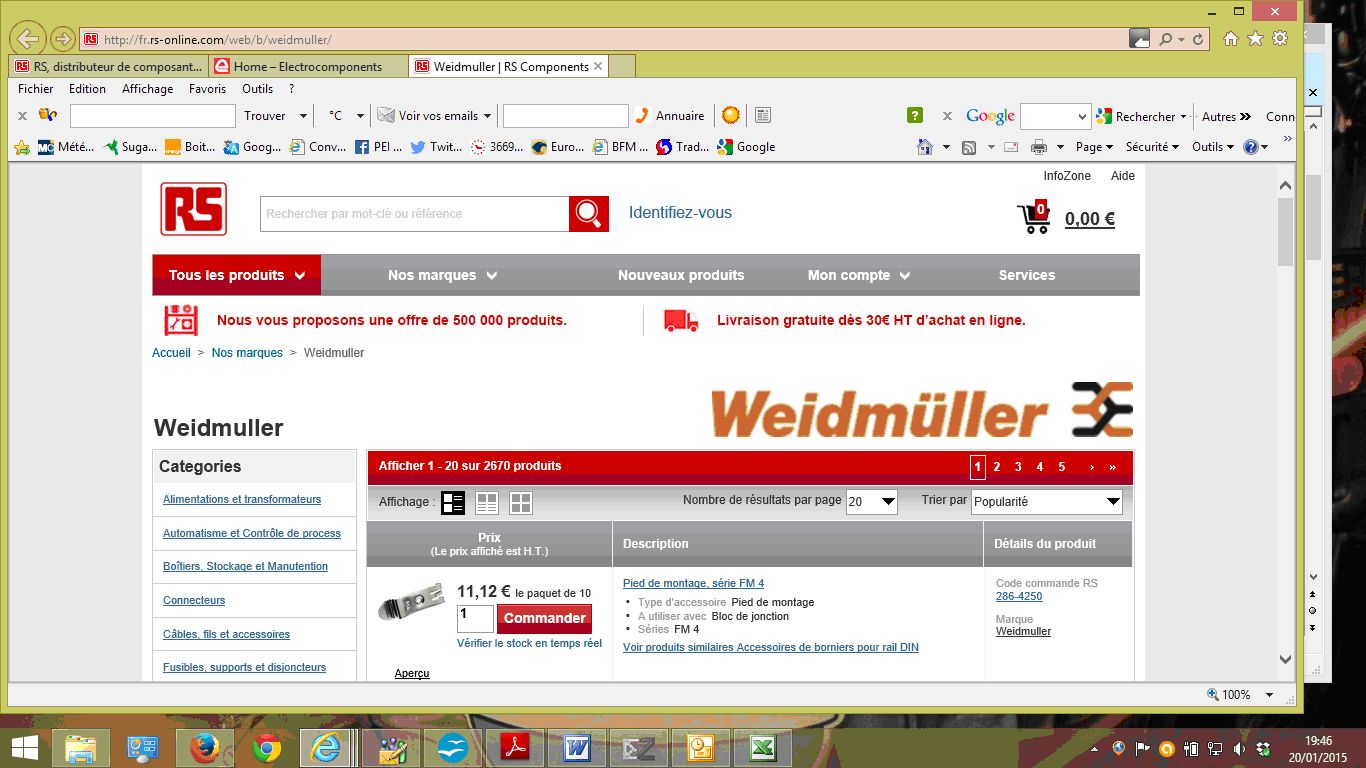
Task: Click Nouveaux produits in navigation bar
Action: 681,275
